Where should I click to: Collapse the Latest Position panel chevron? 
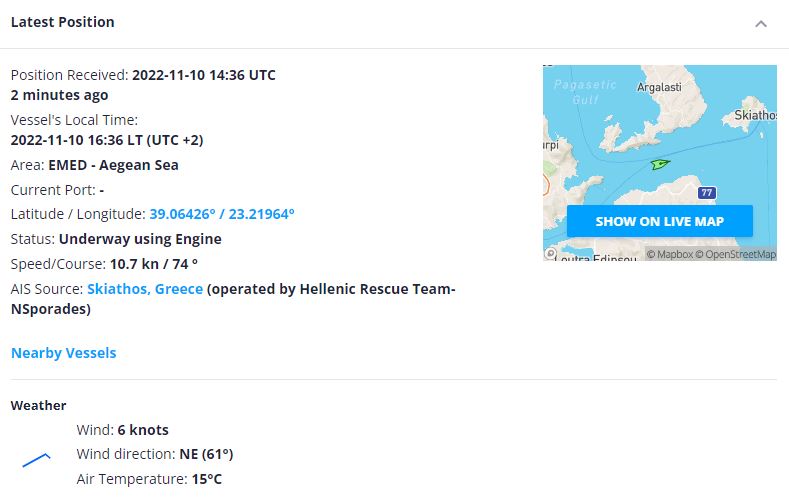[761, 23]
